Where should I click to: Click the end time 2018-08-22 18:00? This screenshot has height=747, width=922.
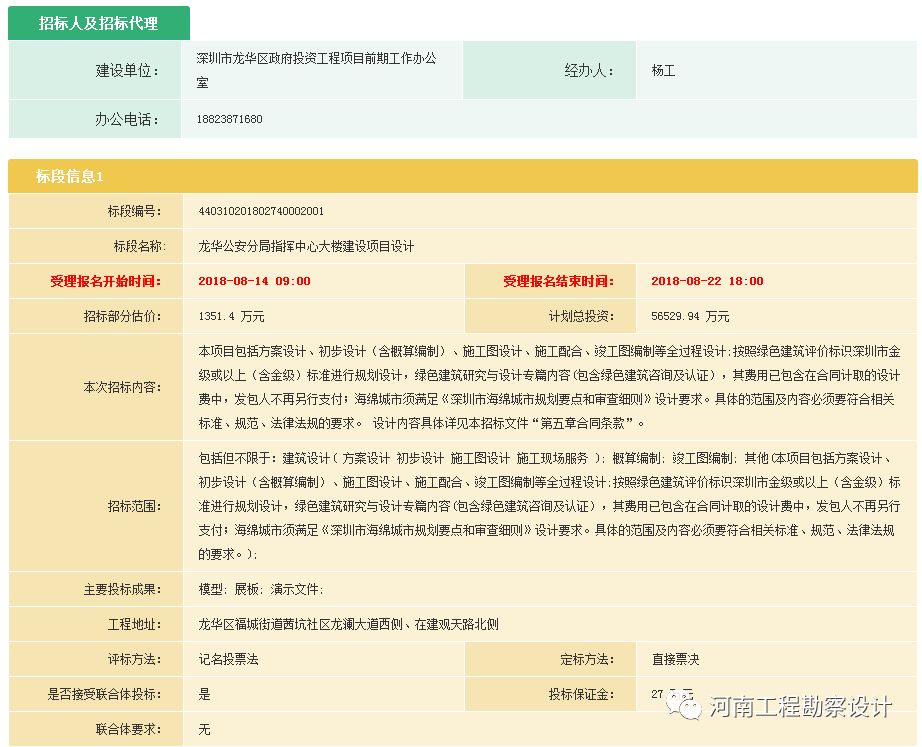point(707,281)
